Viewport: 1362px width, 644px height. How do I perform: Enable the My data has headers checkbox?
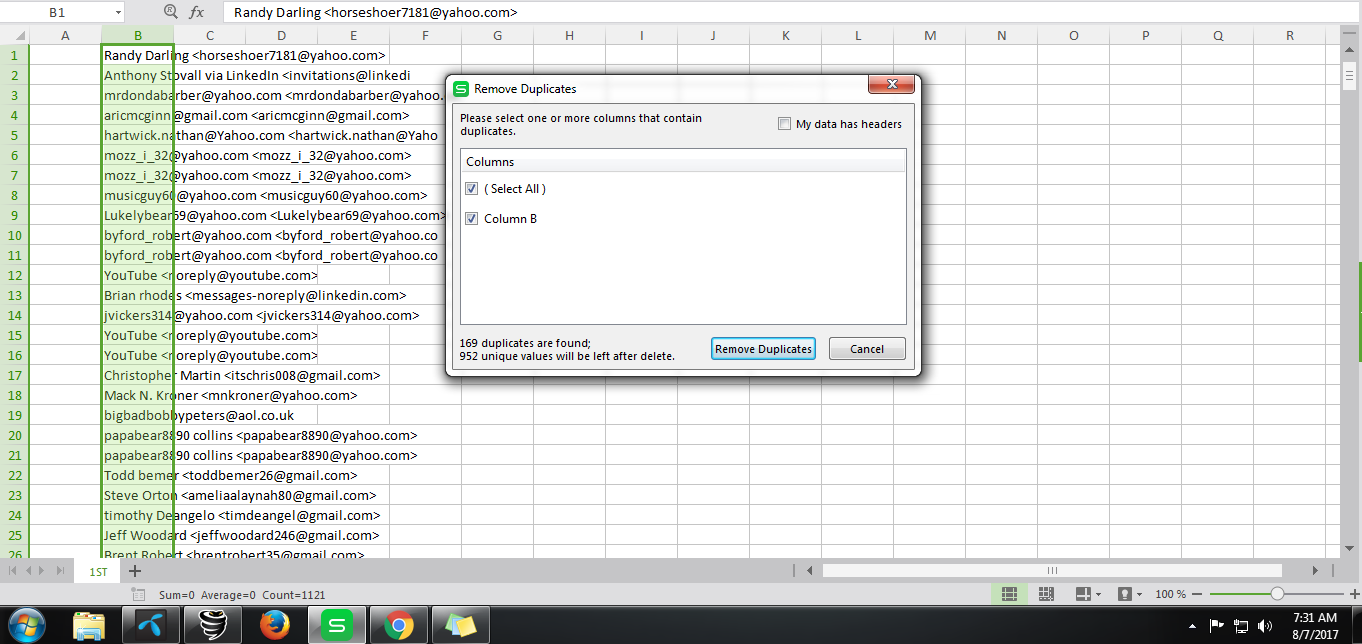[785, 124]
